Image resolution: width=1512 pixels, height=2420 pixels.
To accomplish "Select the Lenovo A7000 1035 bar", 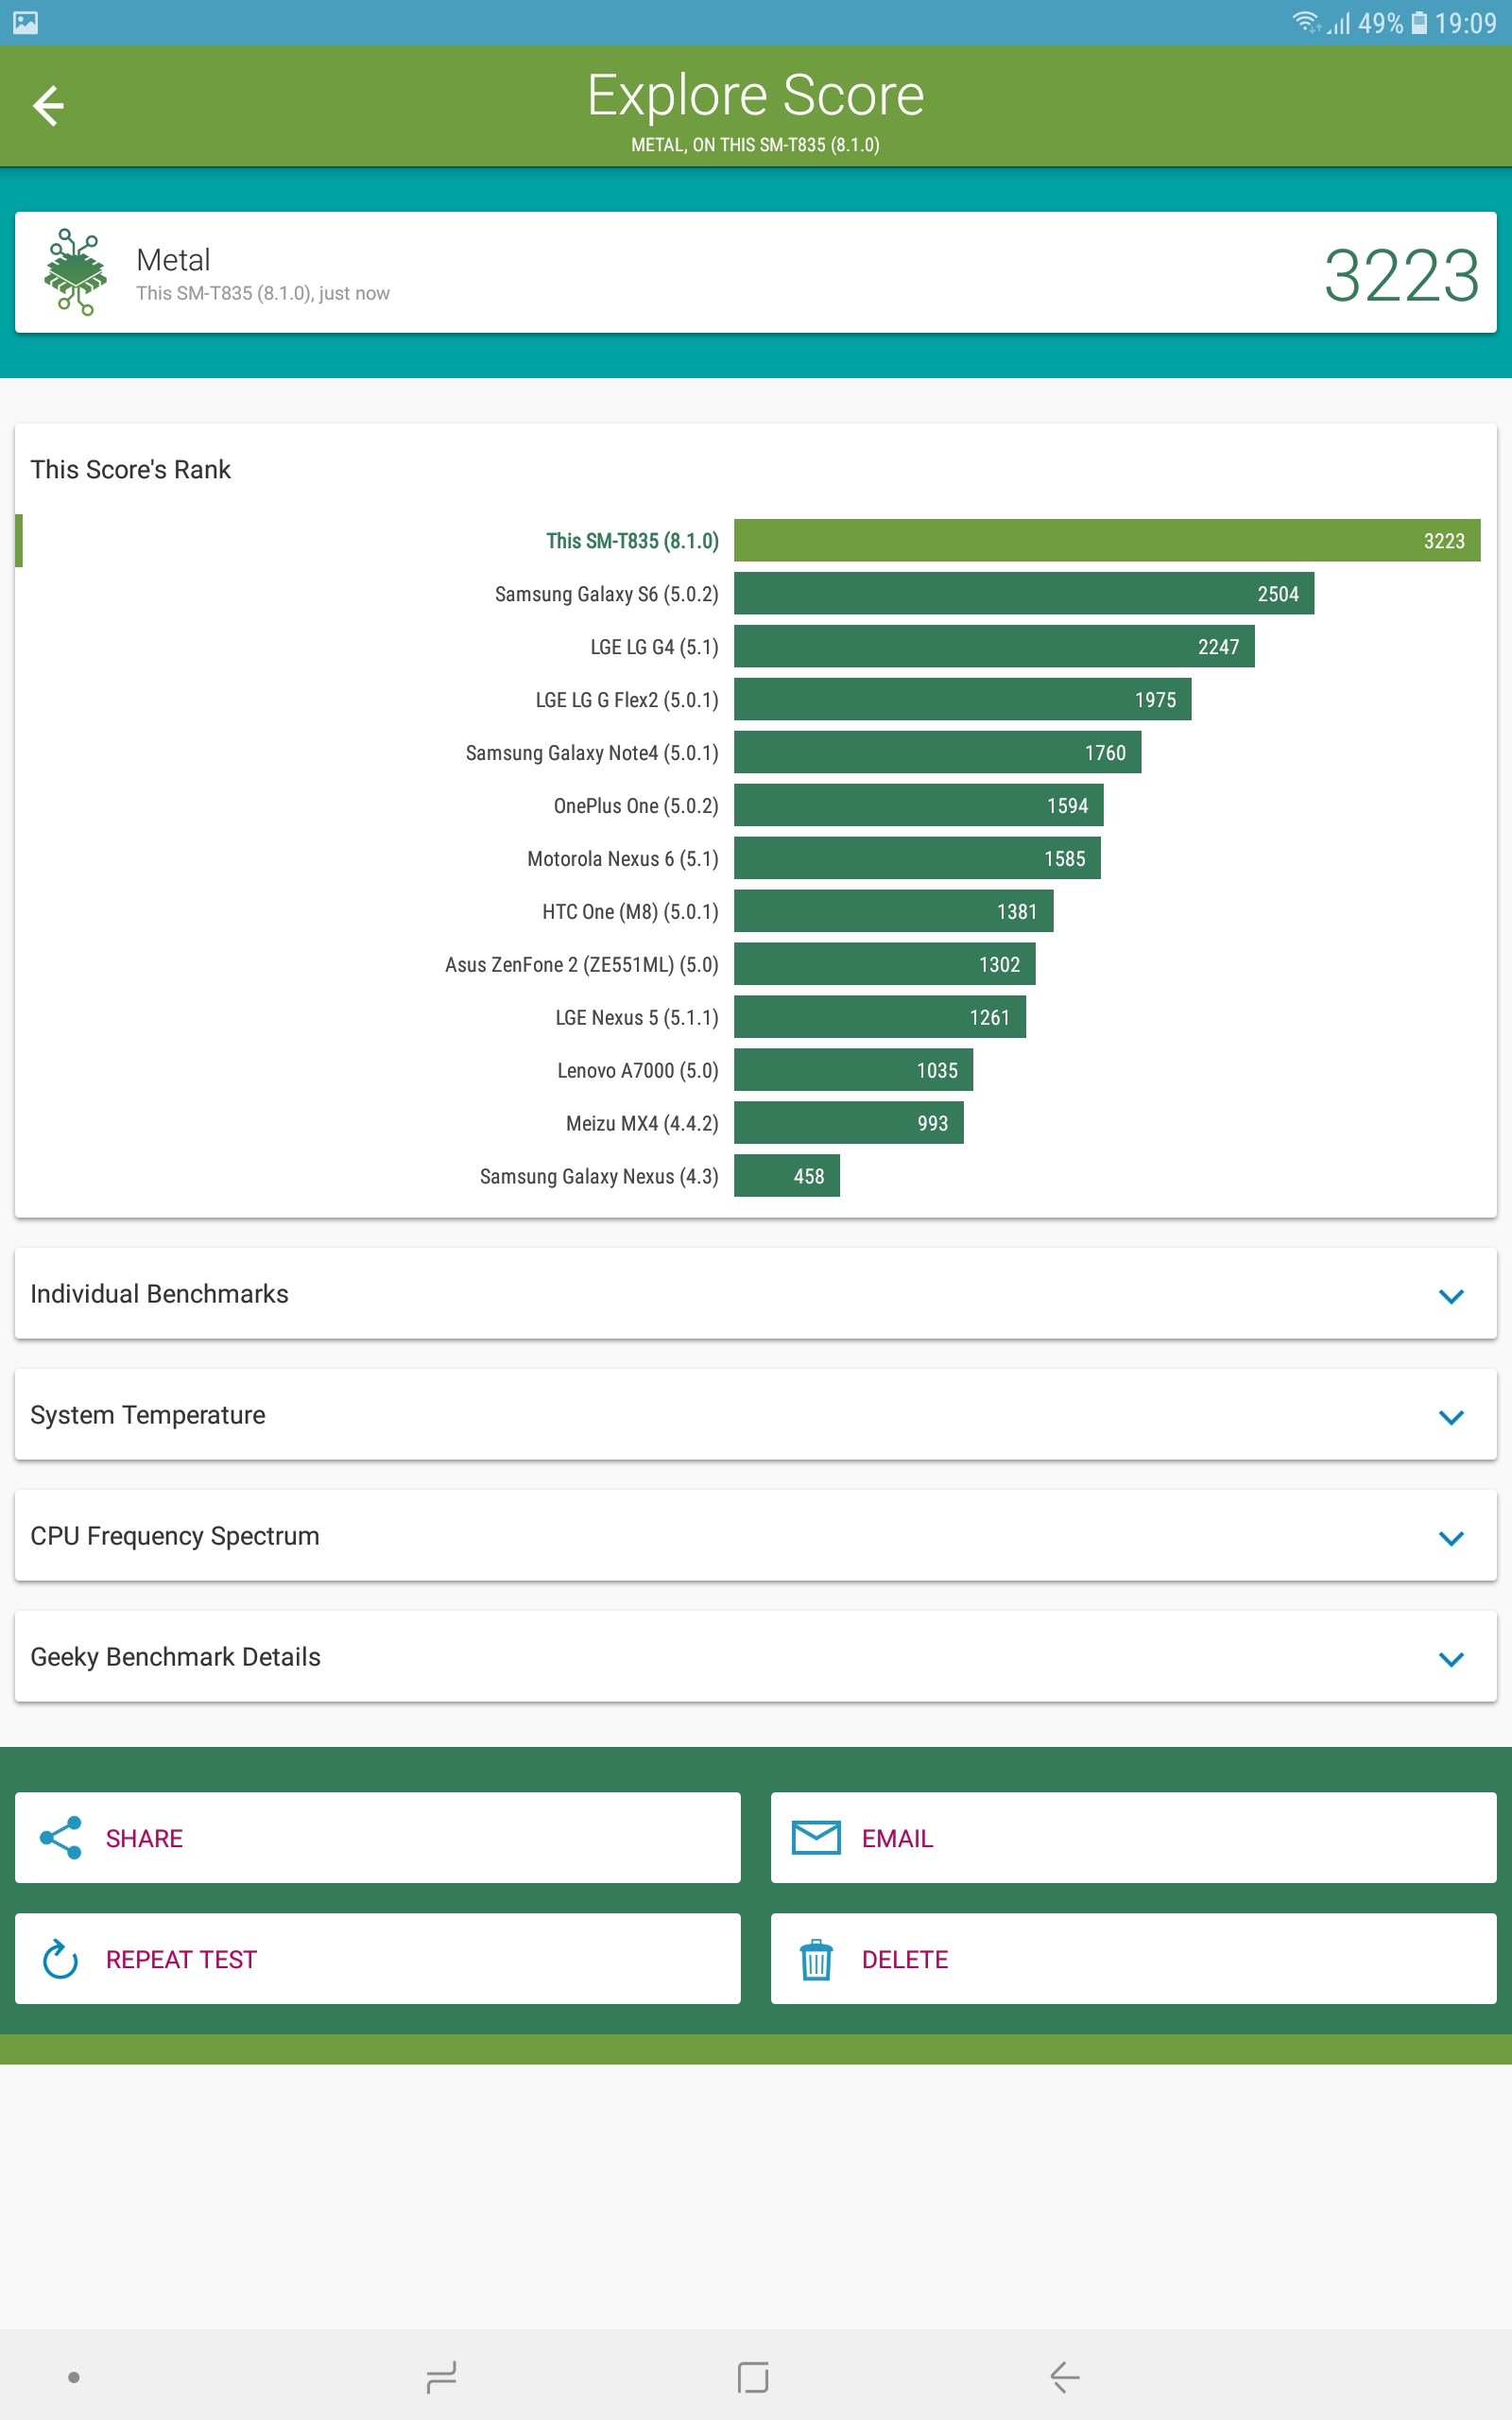I will (x=854, y=1070).
